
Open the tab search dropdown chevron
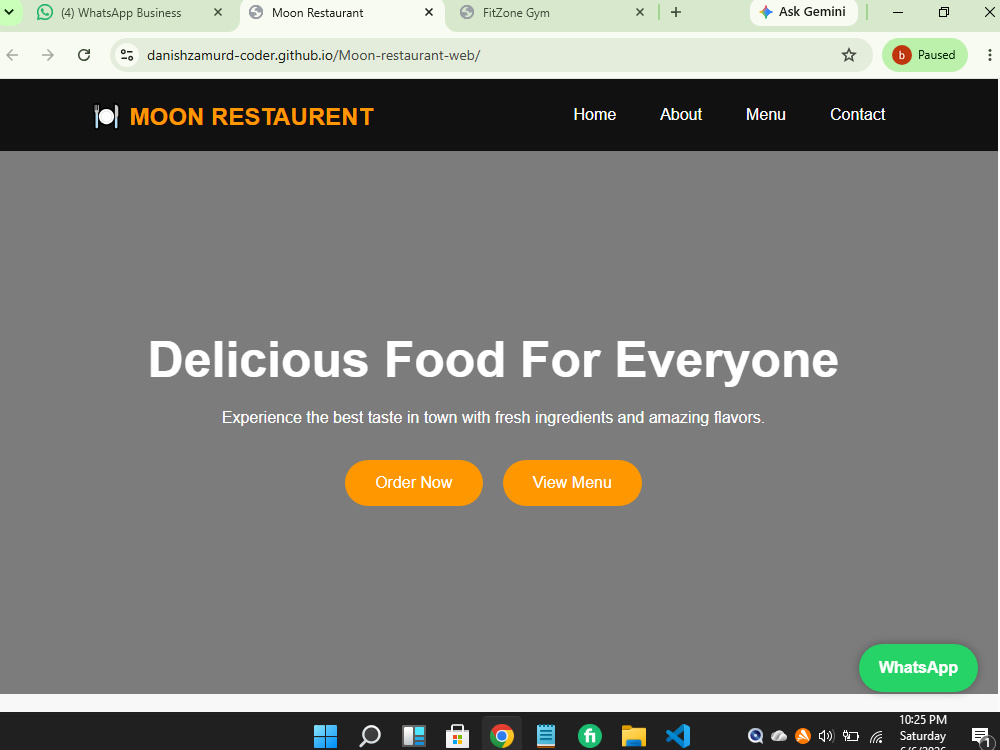coord(9,12)
